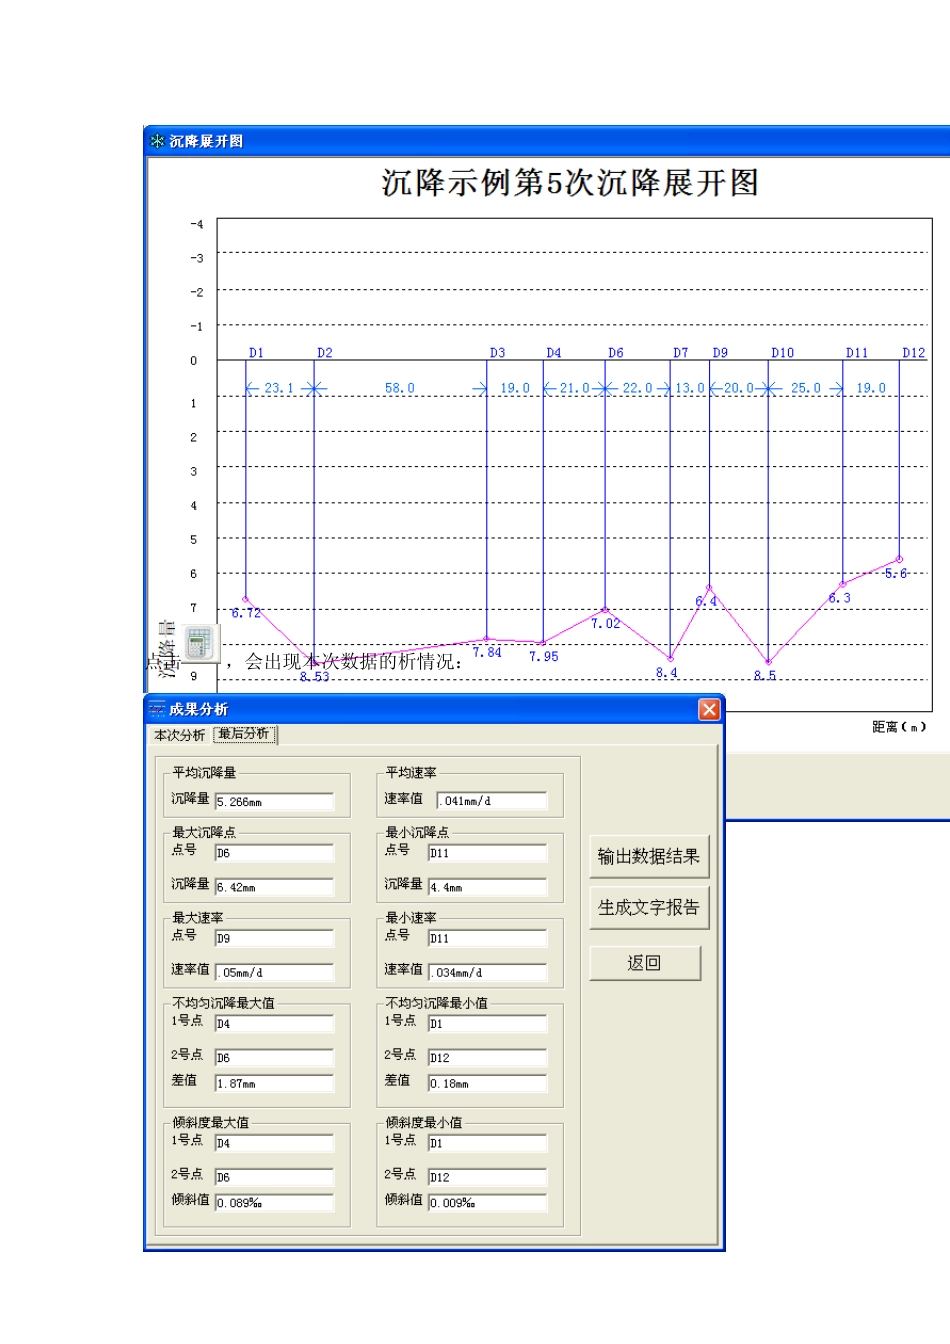Viewport: 950px width, 1344px height.
Task: Click the 22.0 distance label
Action: 637,388
